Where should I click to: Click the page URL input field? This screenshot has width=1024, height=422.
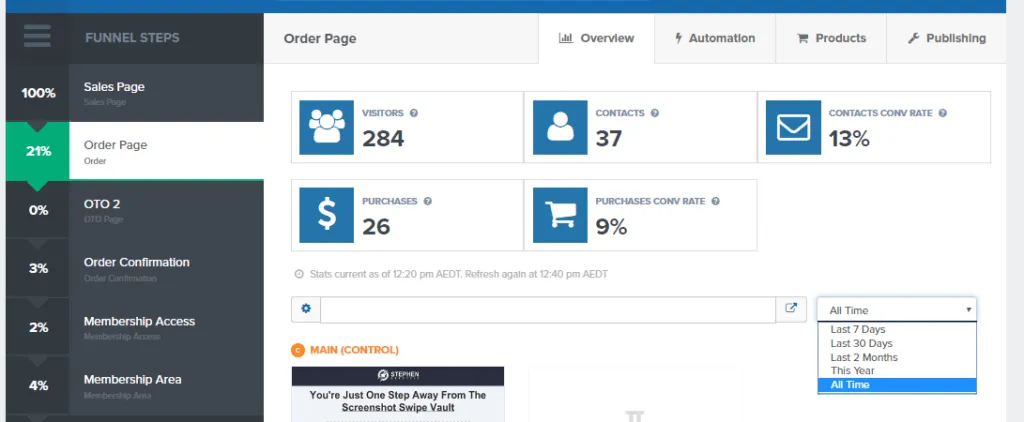pos(548,310)
